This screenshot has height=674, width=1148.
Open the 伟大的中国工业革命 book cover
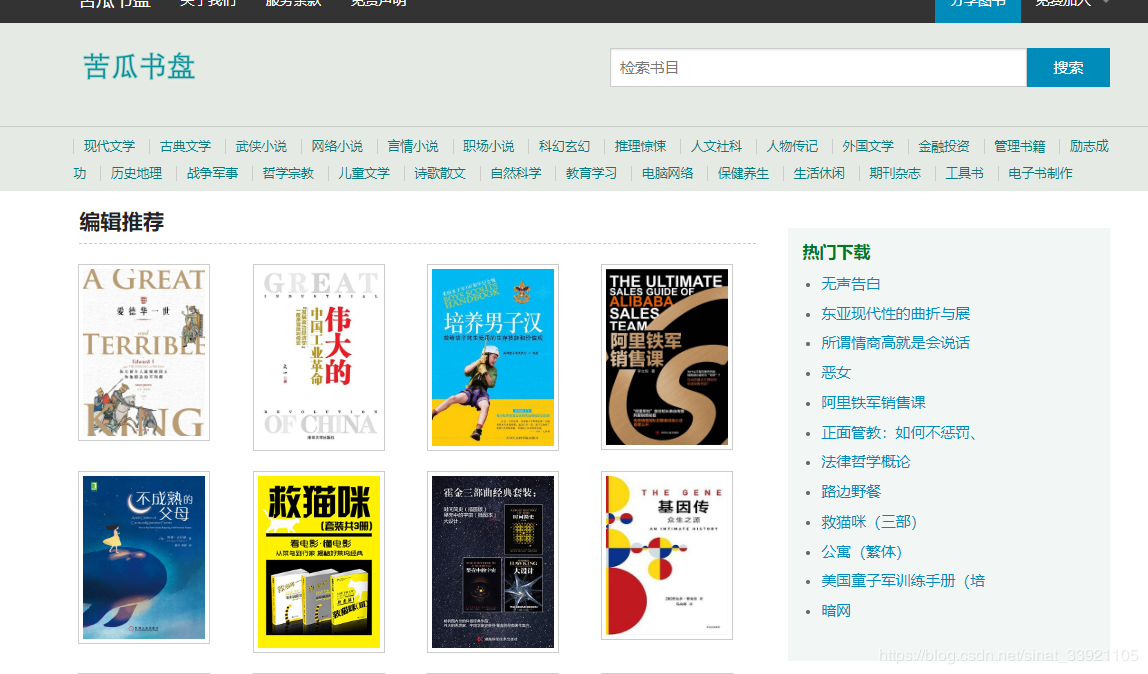click(319, 357)
